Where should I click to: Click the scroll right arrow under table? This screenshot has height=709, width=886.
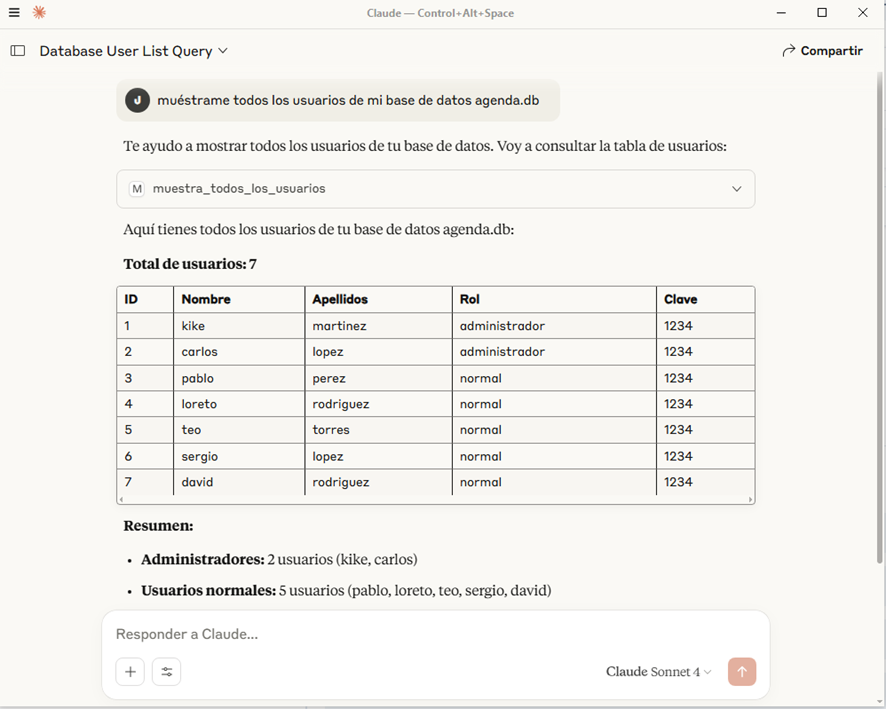tap(751, 499)
